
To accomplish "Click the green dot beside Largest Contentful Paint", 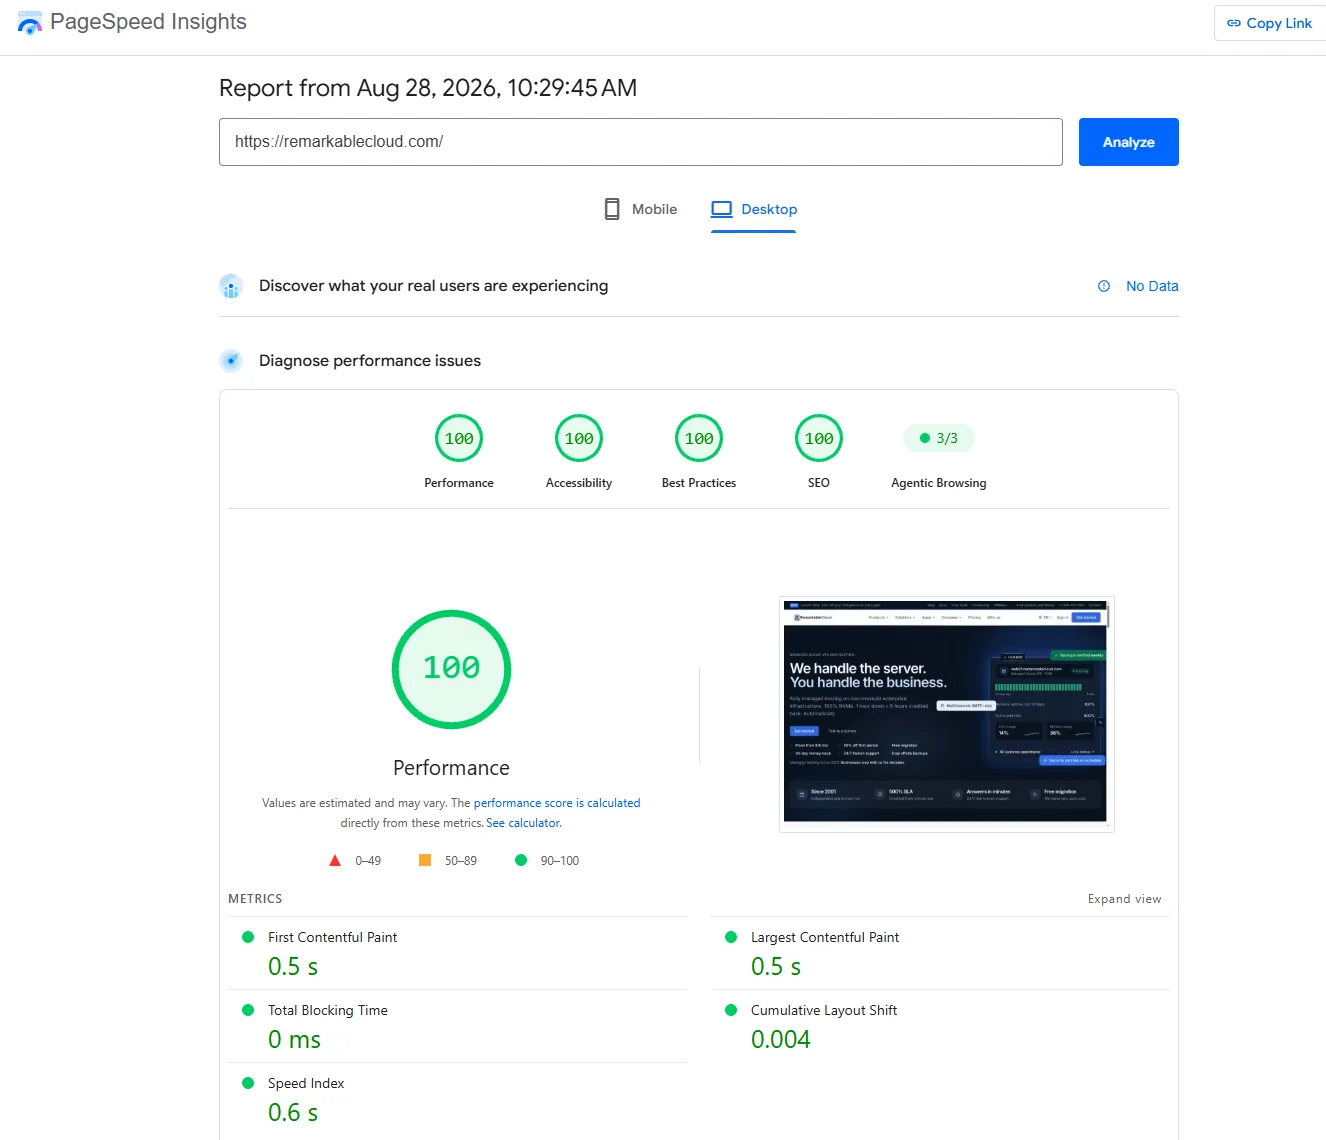I will (731, 937).
